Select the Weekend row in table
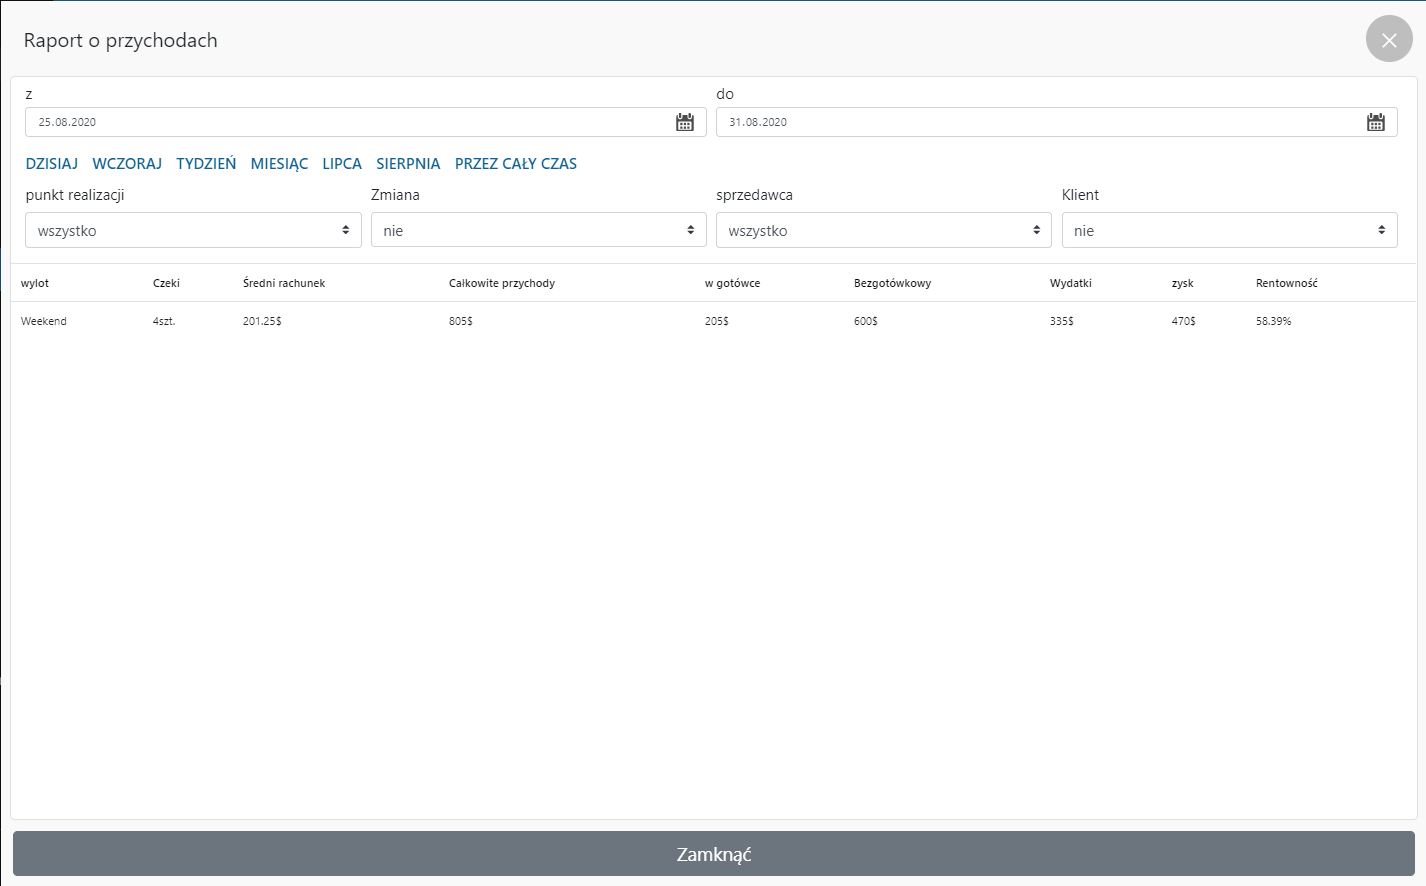Screen dimensions: 1426x886 (44, 321)
